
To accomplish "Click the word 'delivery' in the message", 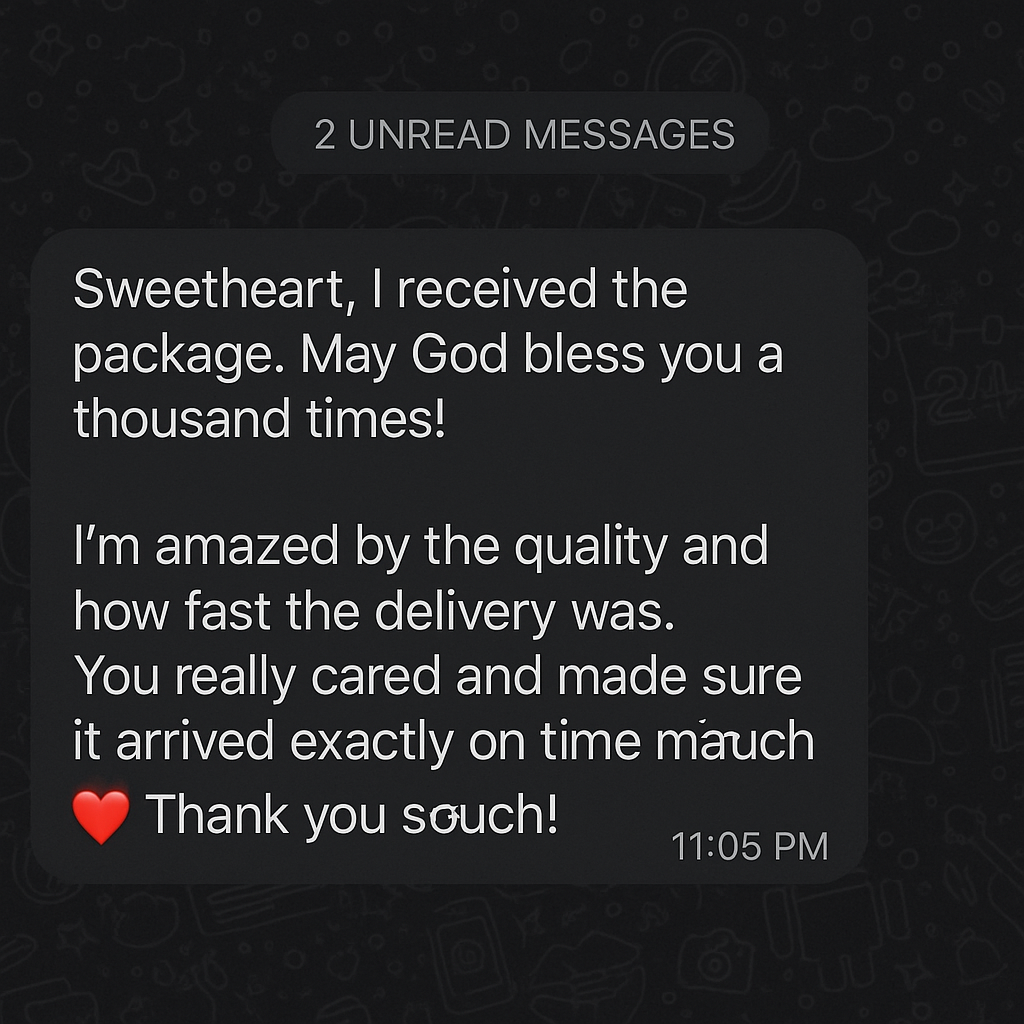I will click(x=464, y=613).
